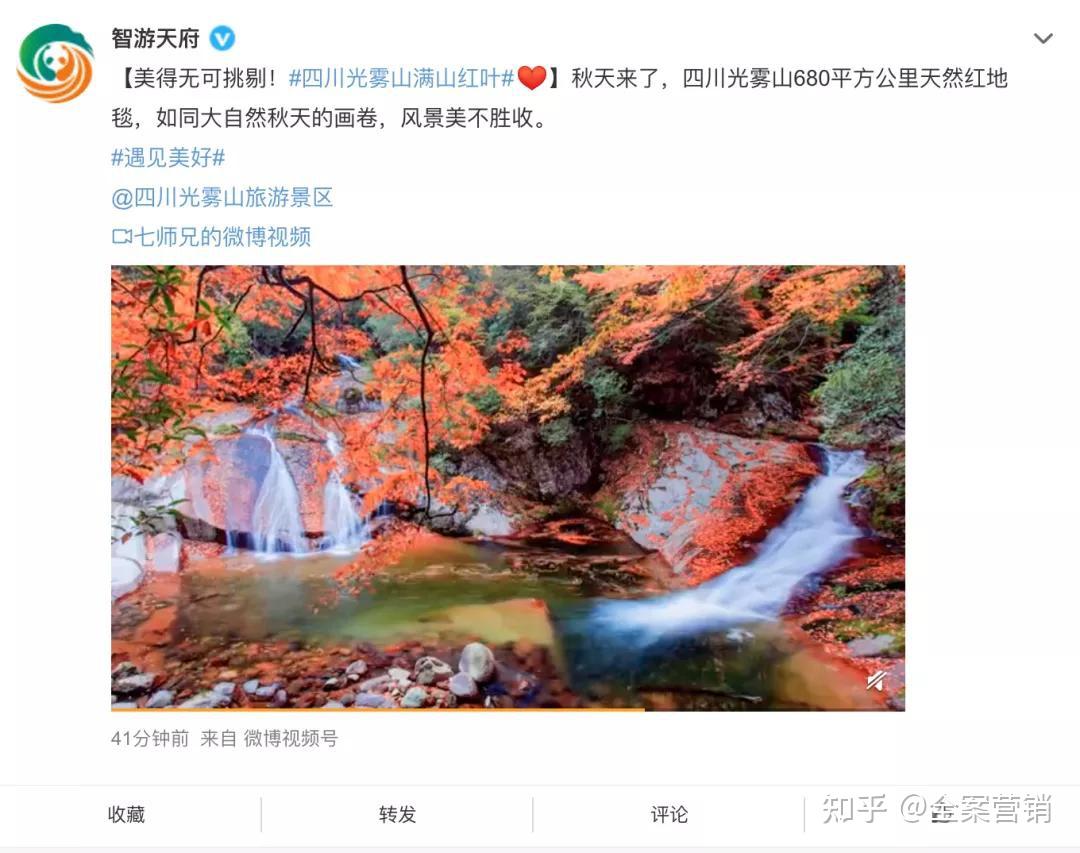
Task: Select 评论 to comment
Action: tap(669, 814)
